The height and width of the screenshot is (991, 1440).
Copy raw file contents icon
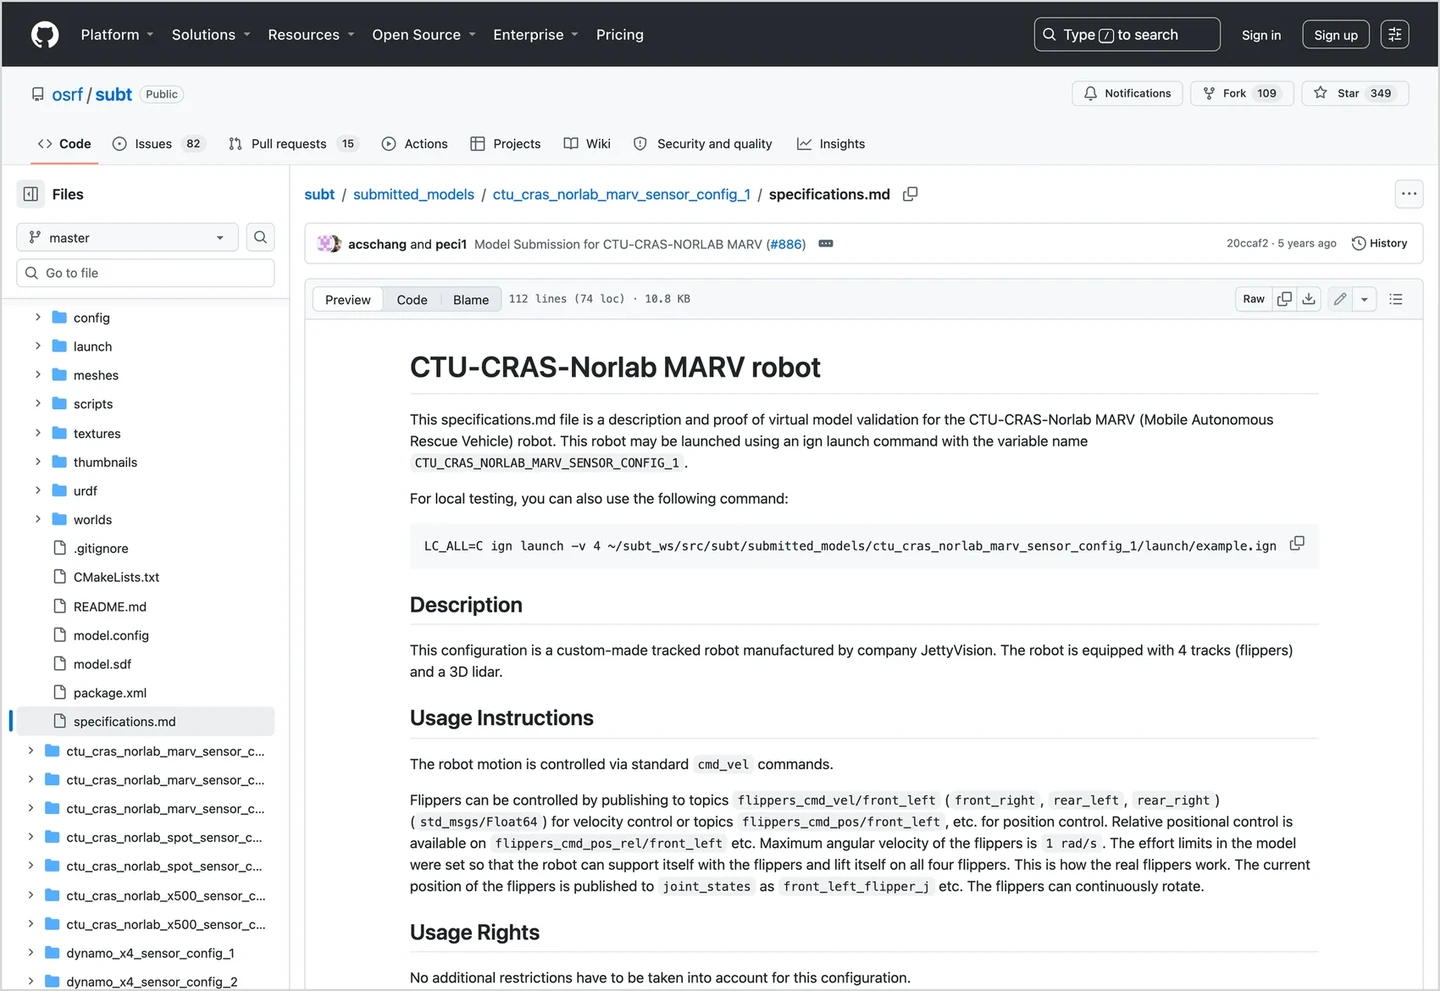coord(1285,299)
